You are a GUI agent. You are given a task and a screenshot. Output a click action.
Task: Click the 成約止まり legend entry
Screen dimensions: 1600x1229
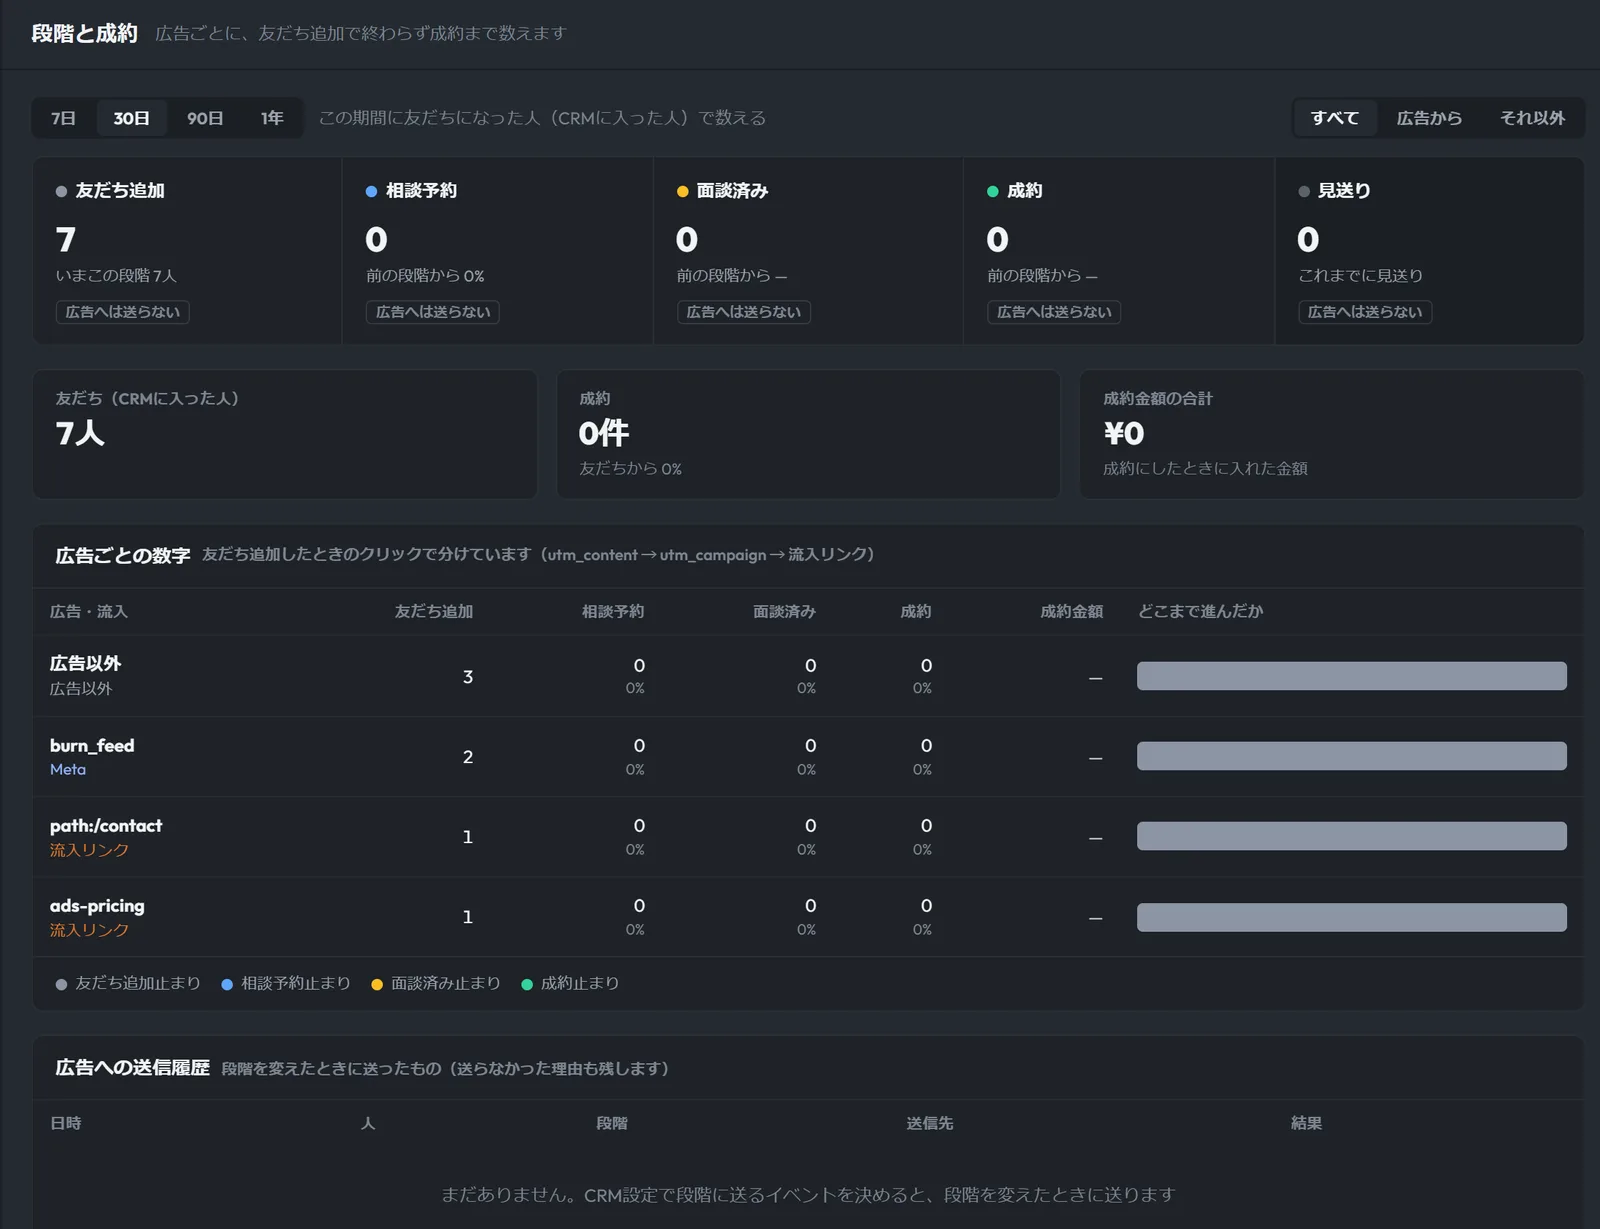pos(570,984)
